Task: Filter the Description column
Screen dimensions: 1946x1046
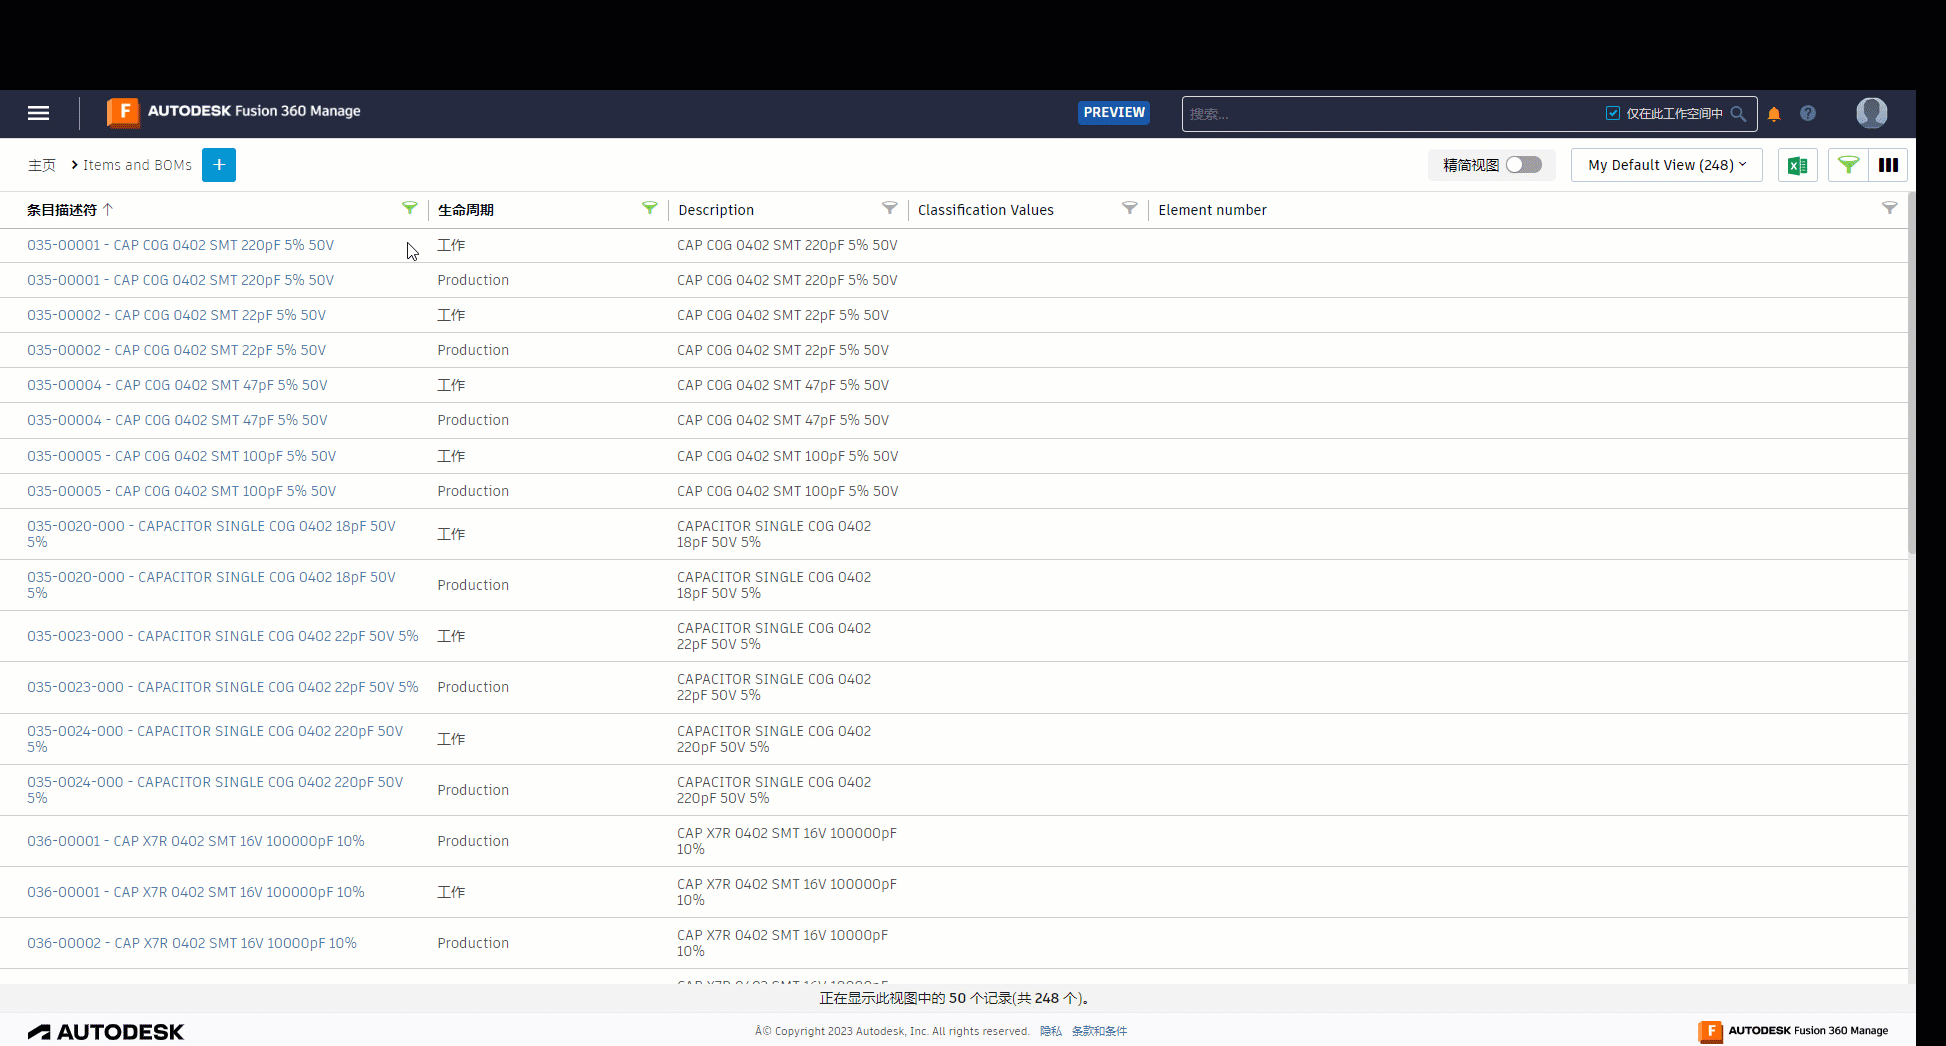Action: coord(889,208)
